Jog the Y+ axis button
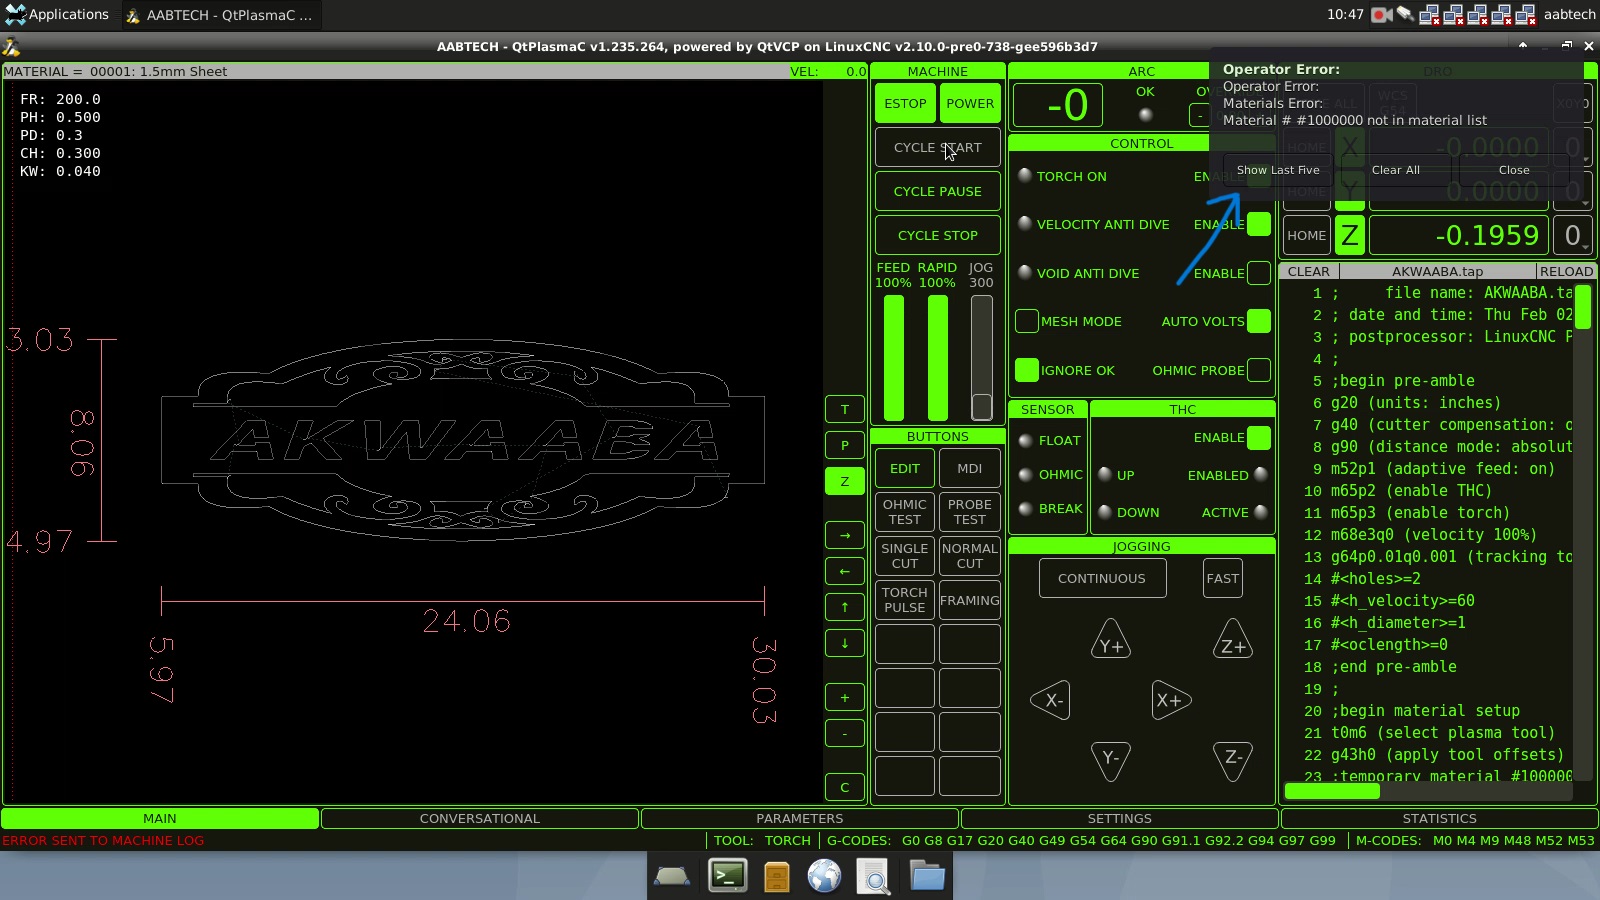Screen dimensions: 1600x900 [x=1111, y=640]
